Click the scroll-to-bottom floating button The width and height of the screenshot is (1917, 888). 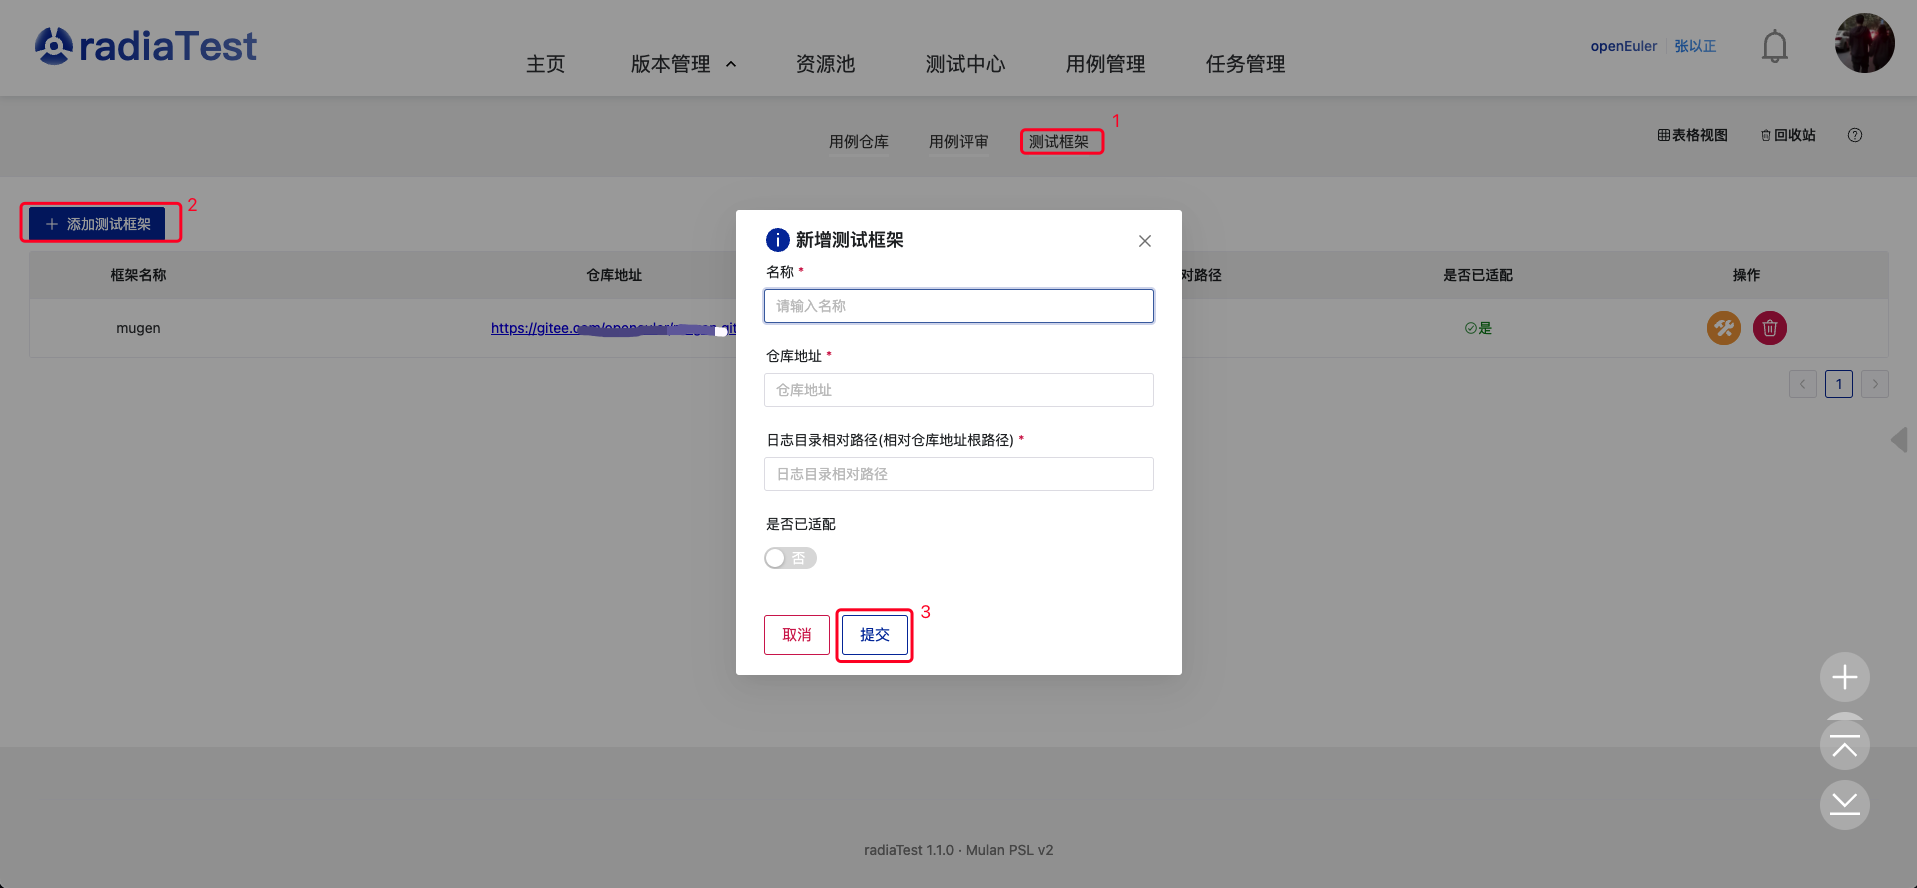1844,804
